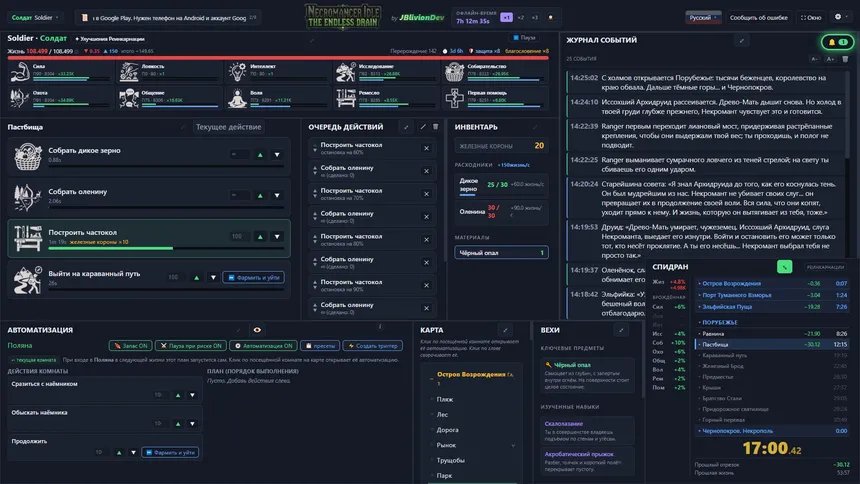This screenshot has height=484, width=860.
Task: Select x2 offline time speed
Action: pos(520,18)
